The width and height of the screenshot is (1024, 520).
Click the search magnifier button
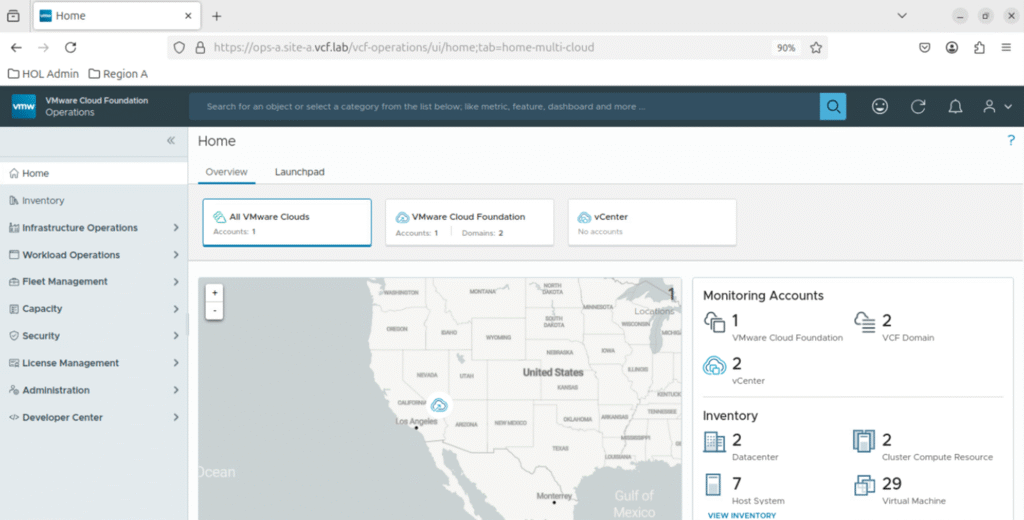tap(833, 106)
